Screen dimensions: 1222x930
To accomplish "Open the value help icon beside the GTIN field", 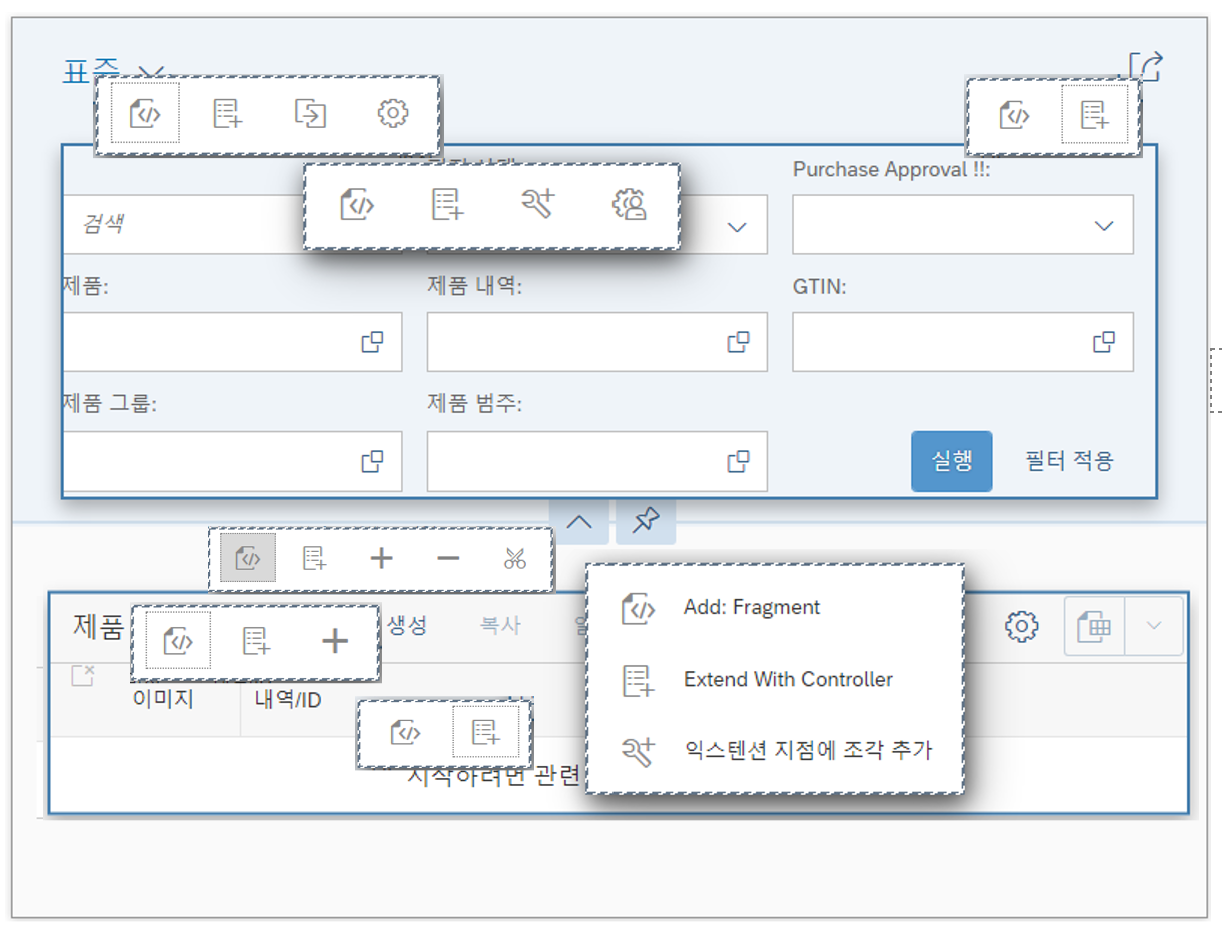I will 1104,341.
